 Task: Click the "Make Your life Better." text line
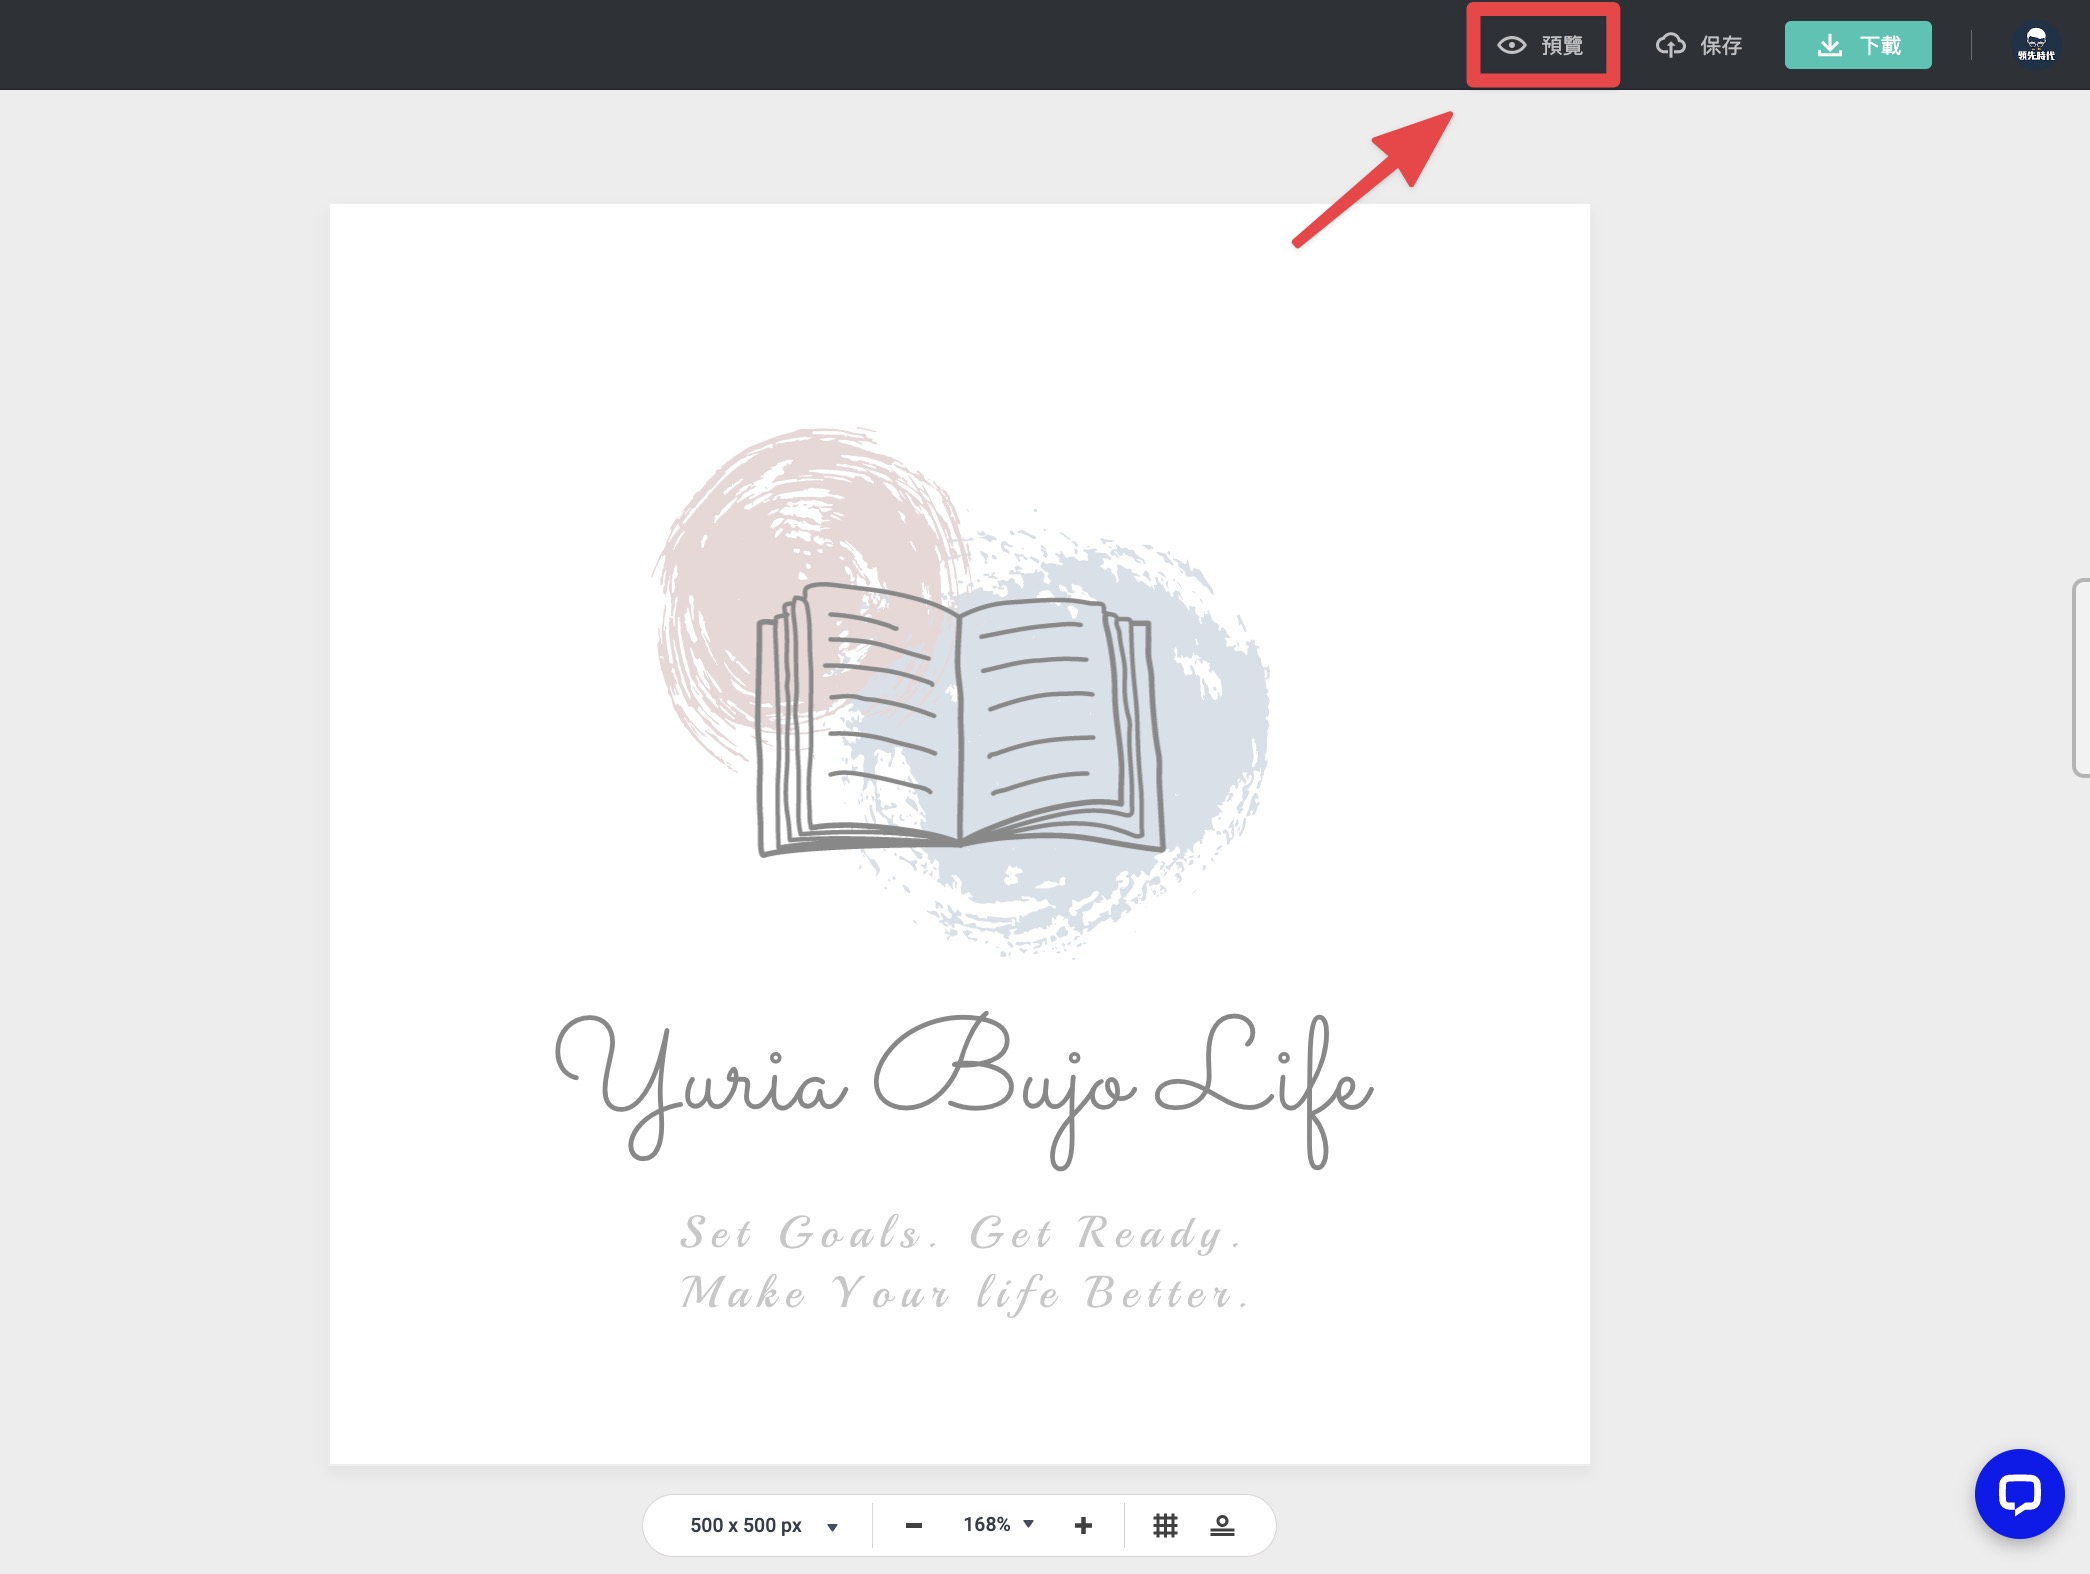click(x=965, y=1293)
